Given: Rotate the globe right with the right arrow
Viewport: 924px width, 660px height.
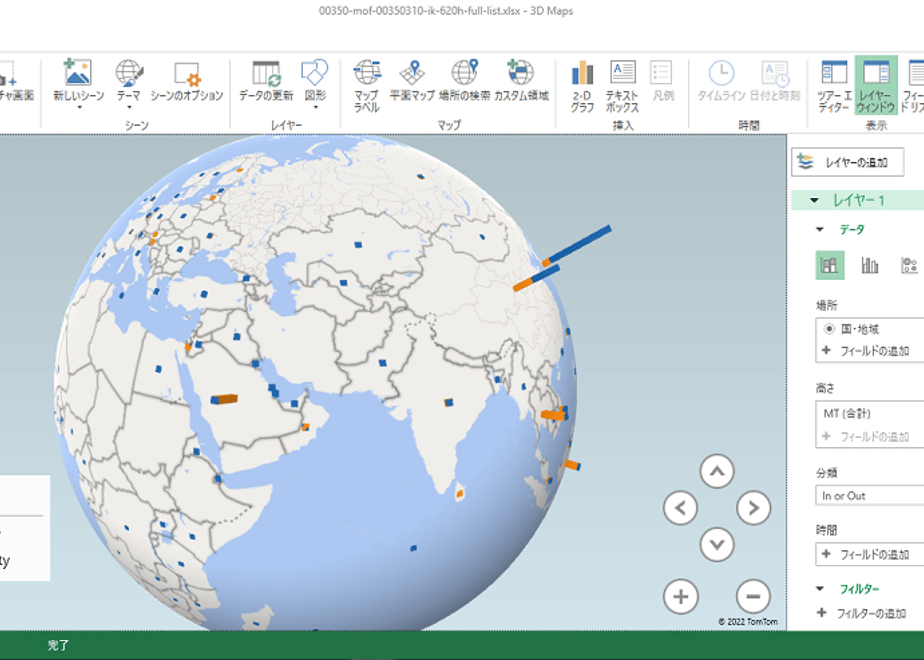Looking at the screenshot, I should tap(754, 508).
